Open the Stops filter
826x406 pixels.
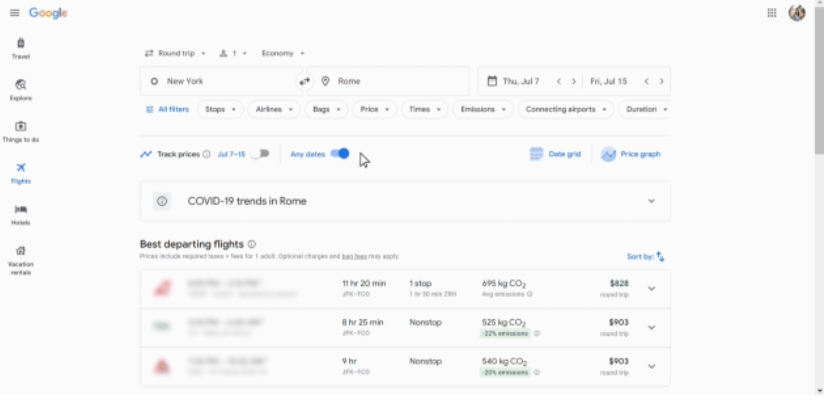[x=221, y=110]
